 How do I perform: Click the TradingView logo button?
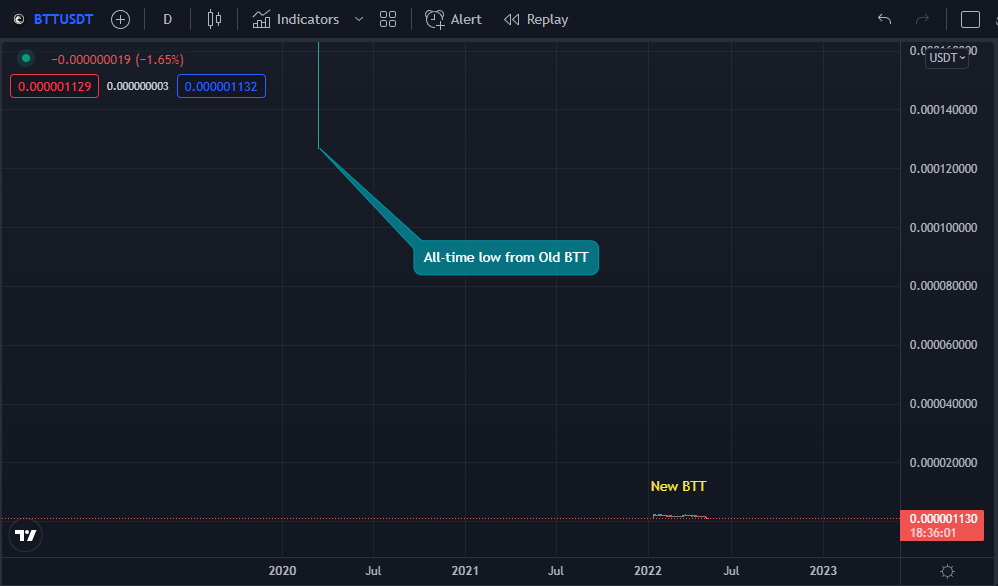pyautogui.click(x=25, y=536)
